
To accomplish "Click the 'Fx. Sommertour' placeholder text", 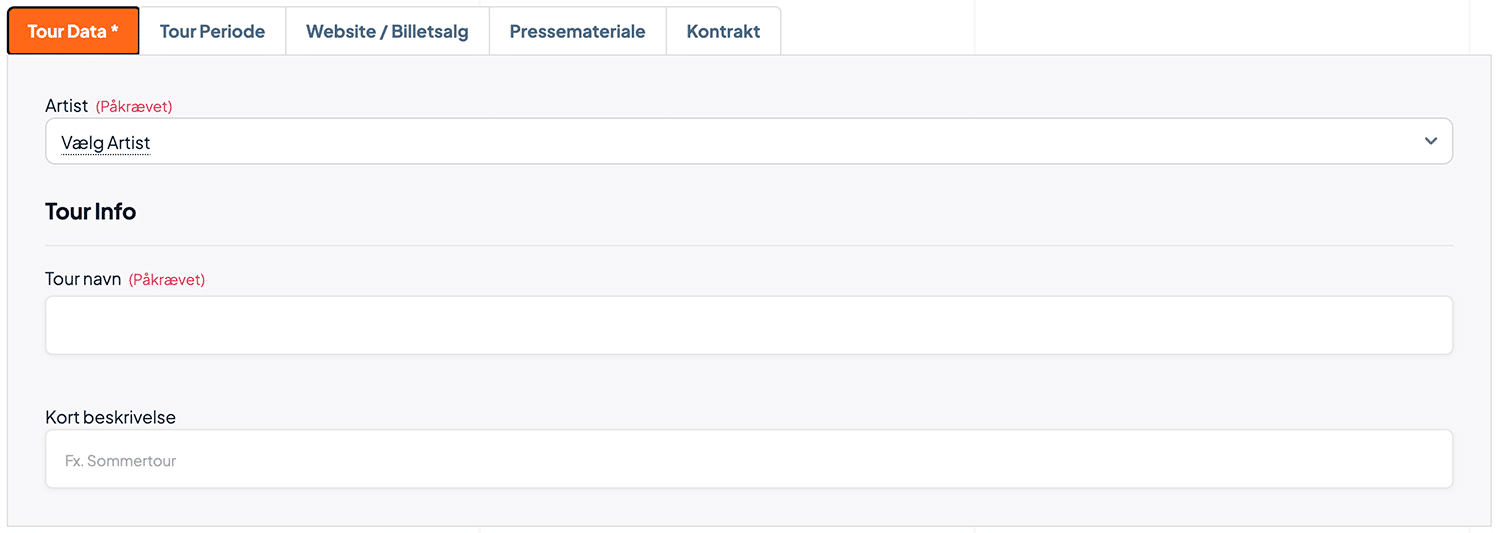I will coord(121,461).
